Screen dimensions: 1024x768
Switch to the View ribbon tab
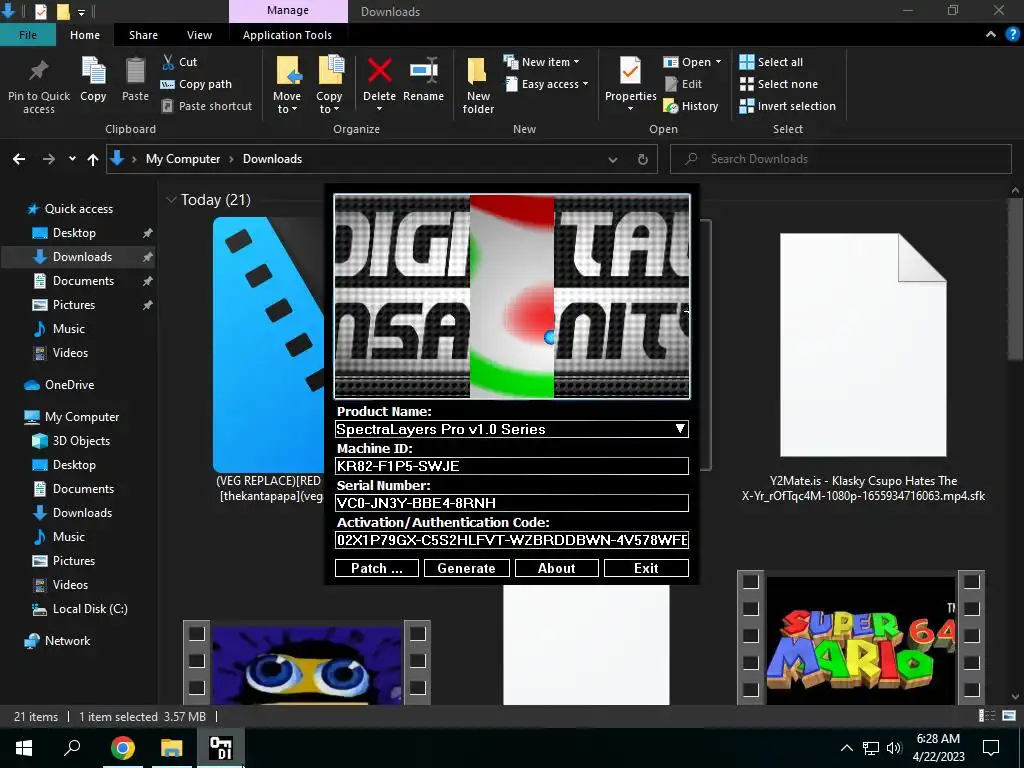pos(199,35)
